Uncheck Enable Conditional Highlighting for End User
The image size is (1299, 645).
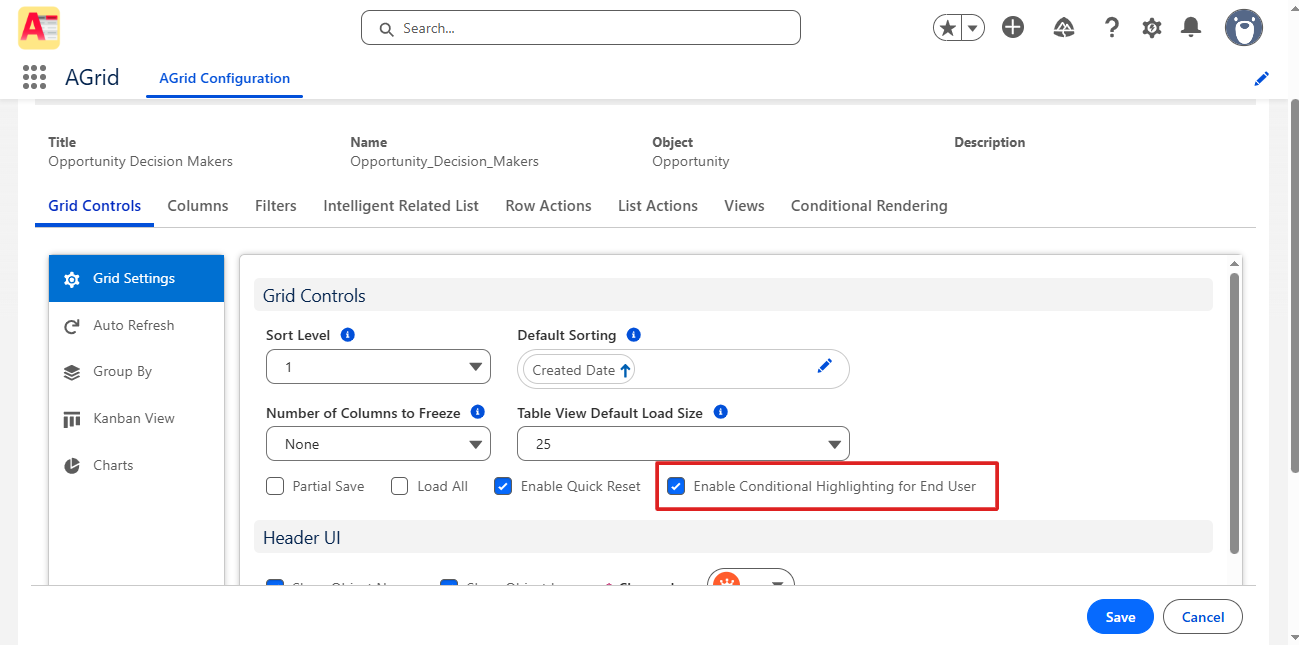point(676,487)
